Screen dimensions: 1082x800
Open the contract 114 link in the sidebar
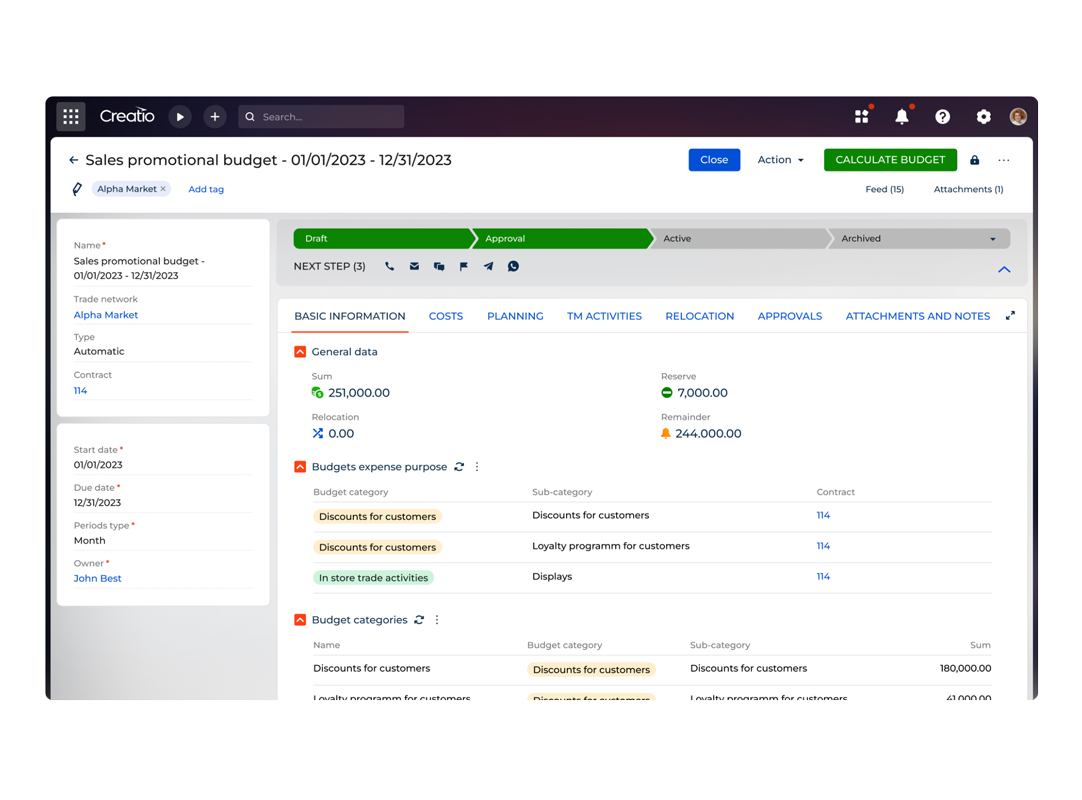tap(80, 390)
